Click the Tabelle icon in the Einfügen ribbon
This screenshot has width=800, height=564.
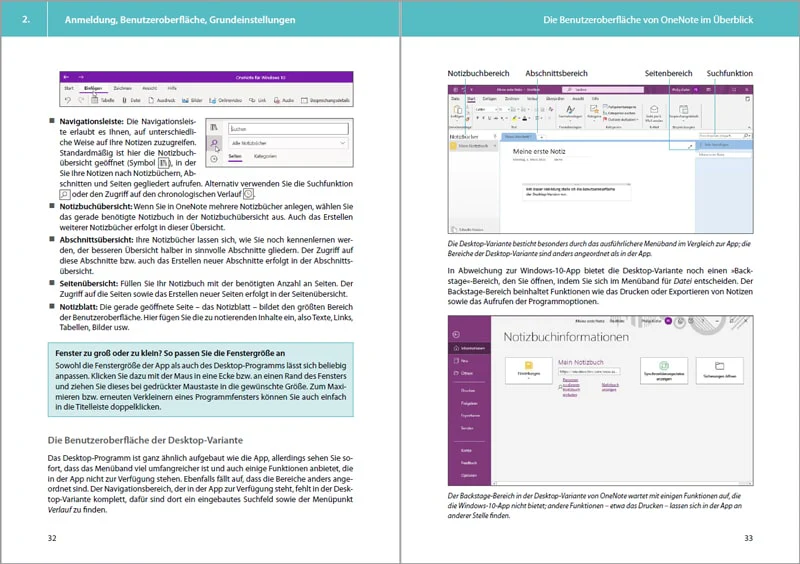pos(94,101)
